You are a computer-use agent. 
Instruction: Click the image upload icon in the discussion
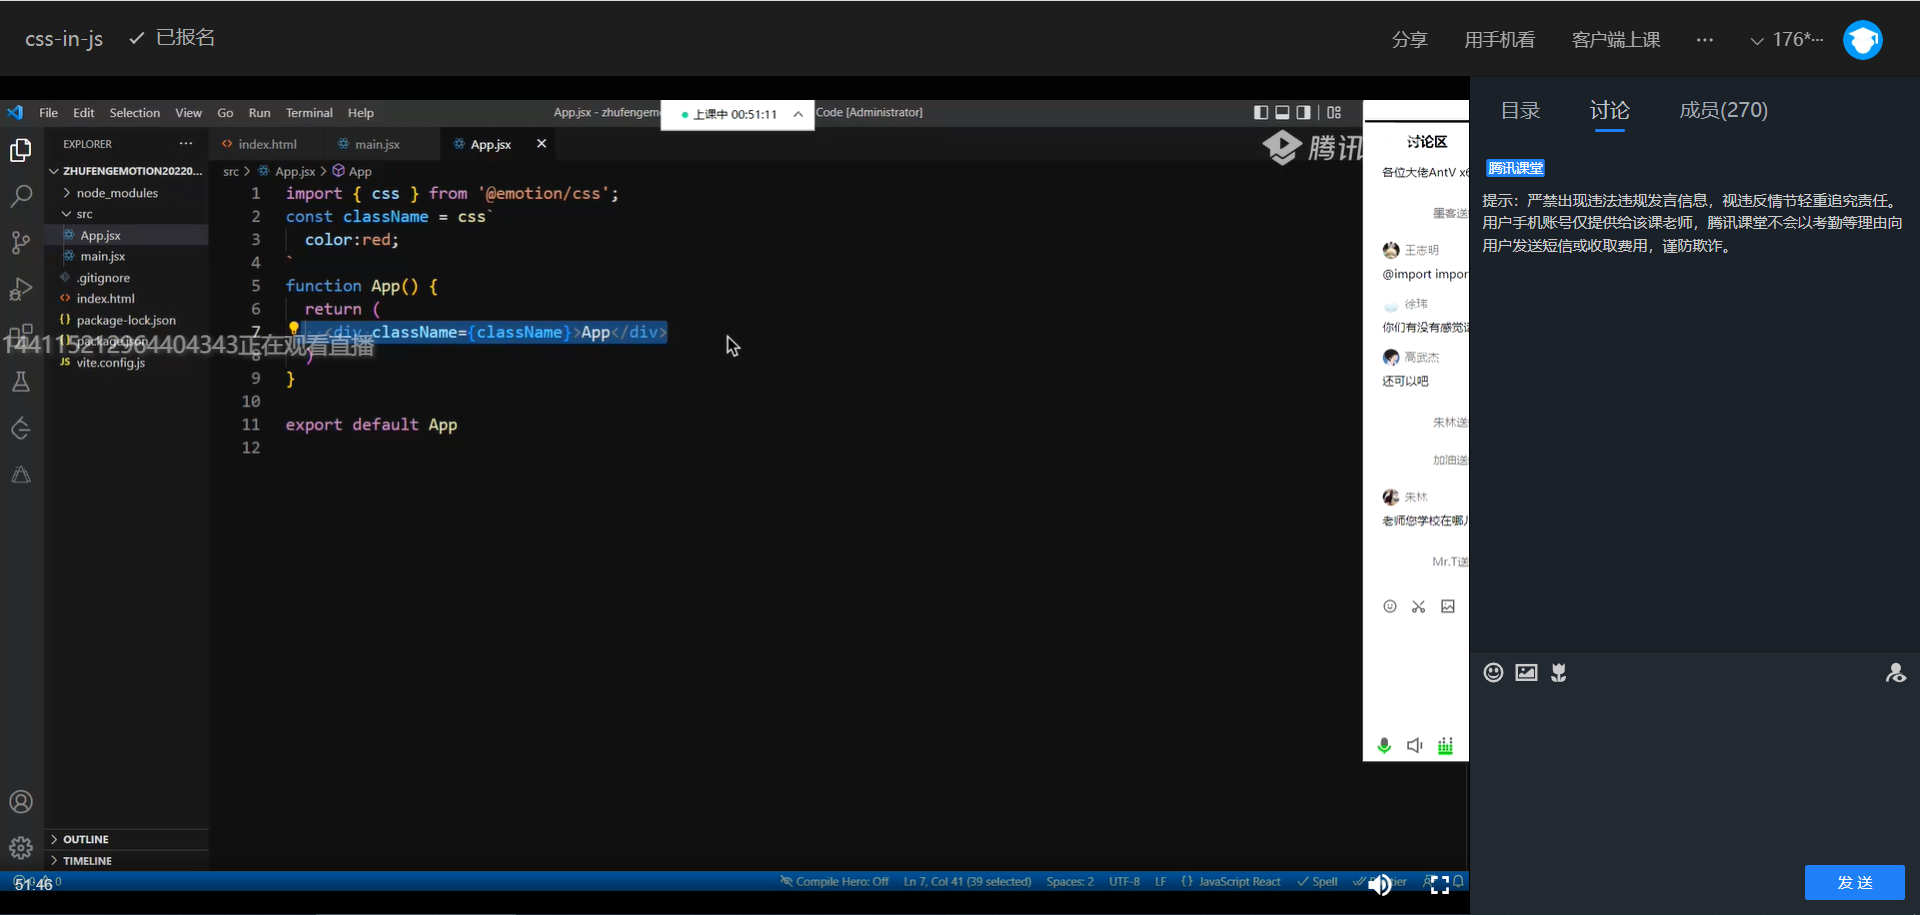(x=1526, y=673)
